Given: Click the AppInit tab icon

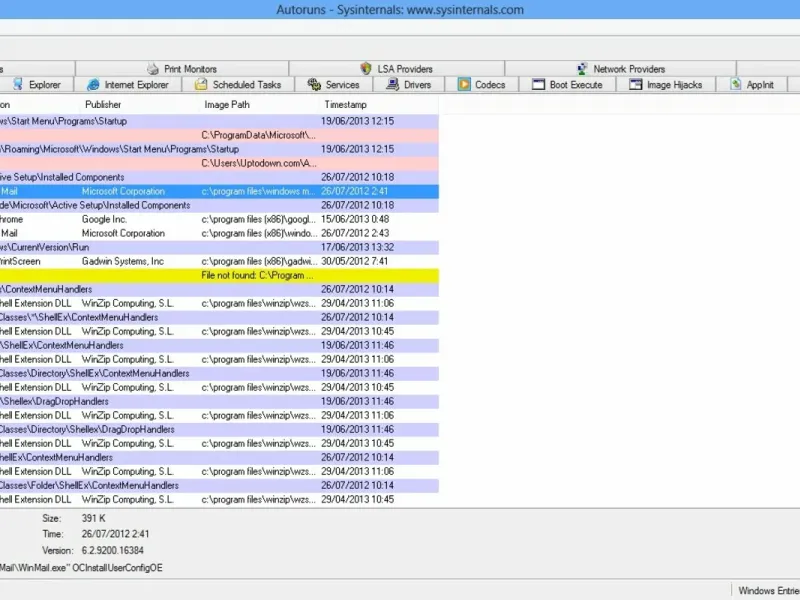Looking at the screenshot, I should tap(735, 84).
